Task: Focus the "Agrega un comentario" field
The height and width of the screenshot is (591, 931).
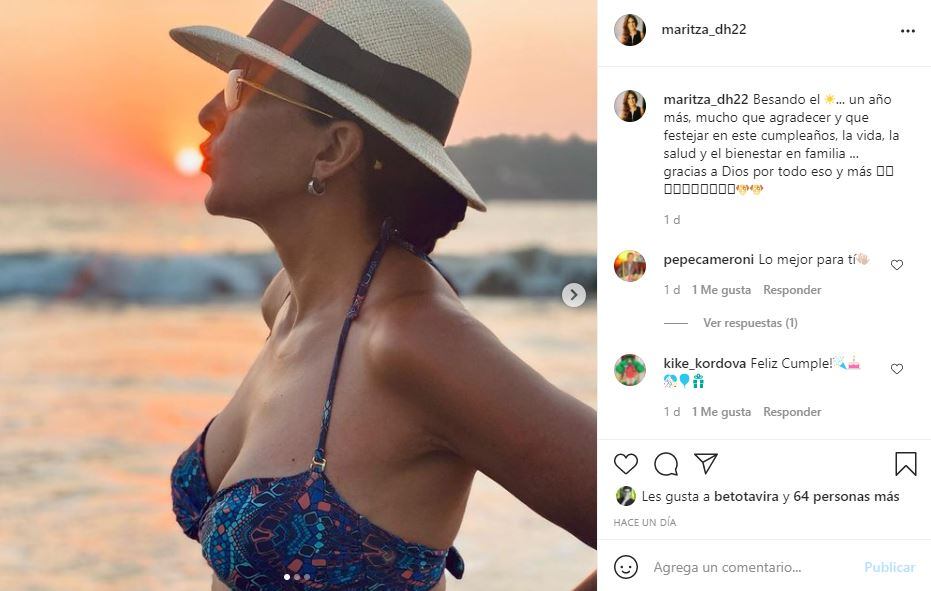Action: click(x=750, y=567)
